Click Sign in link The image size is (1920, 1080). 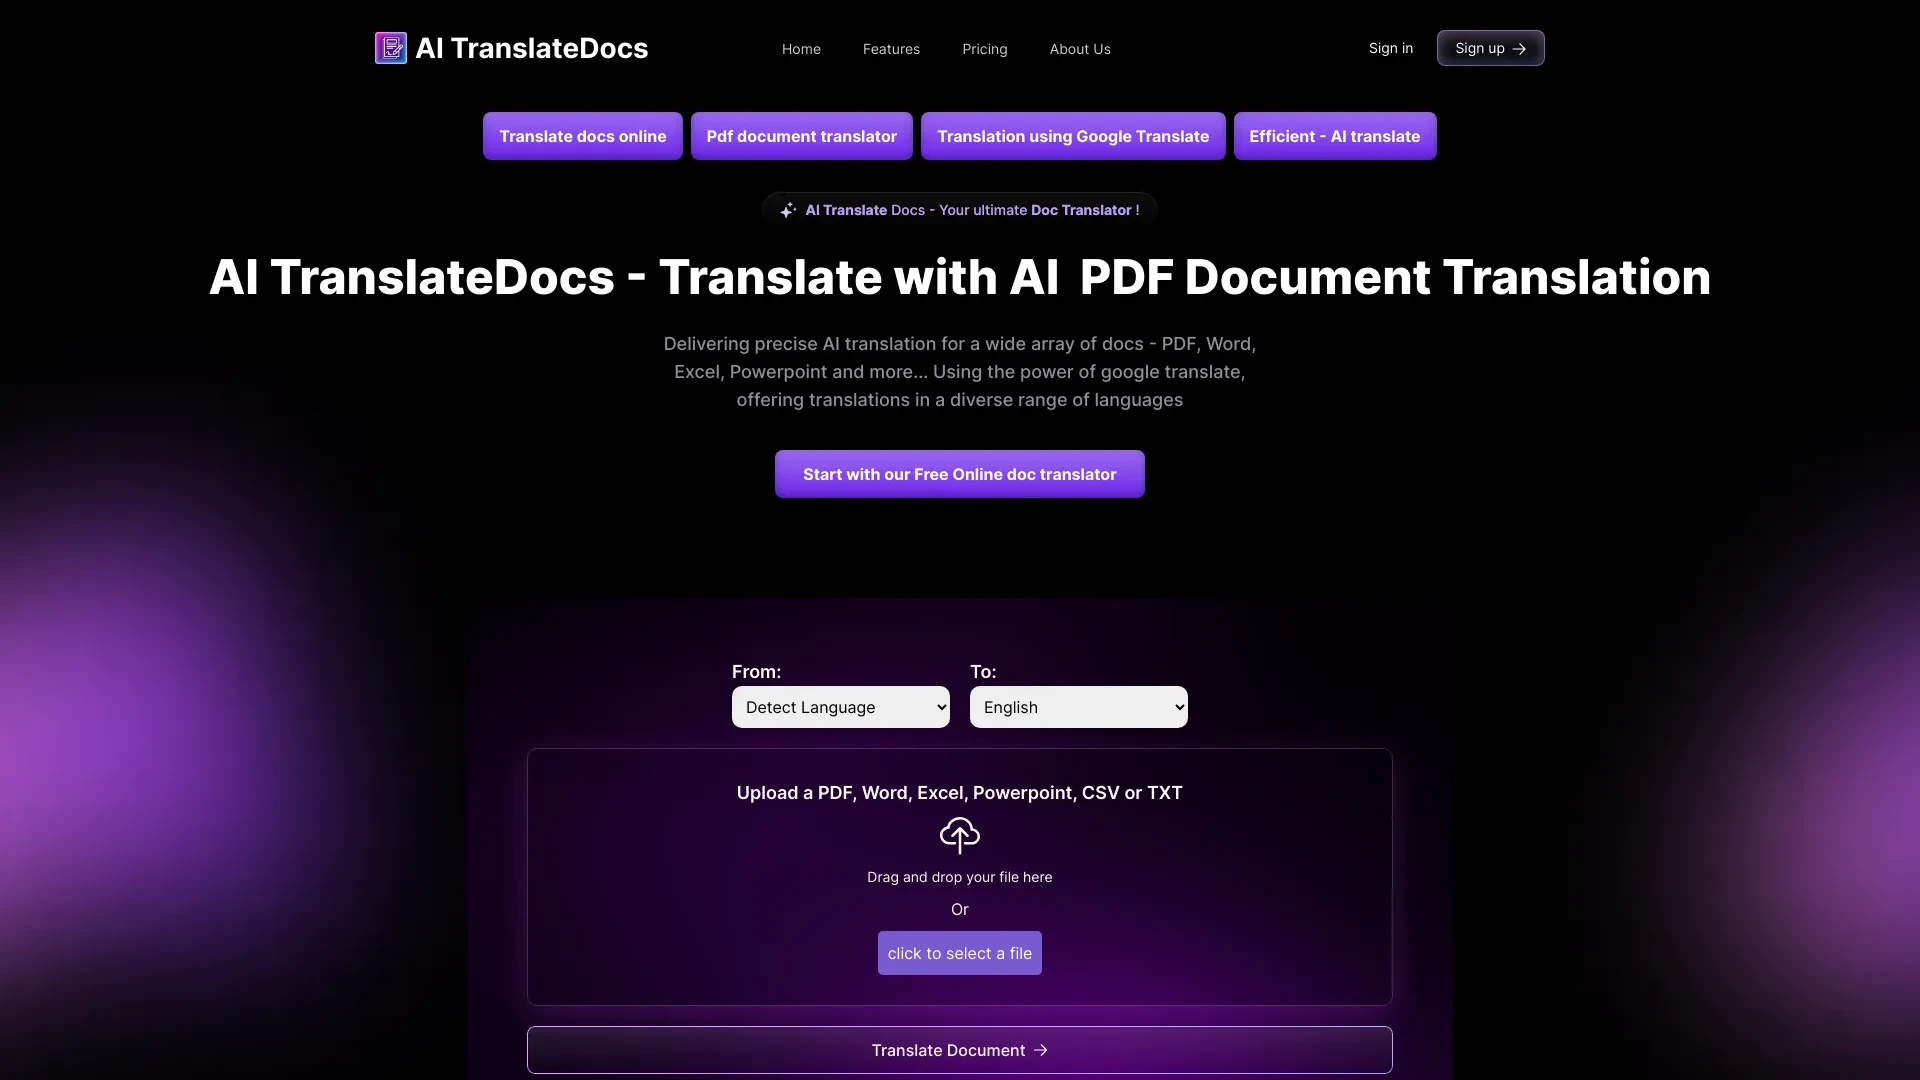point(1390,47)
